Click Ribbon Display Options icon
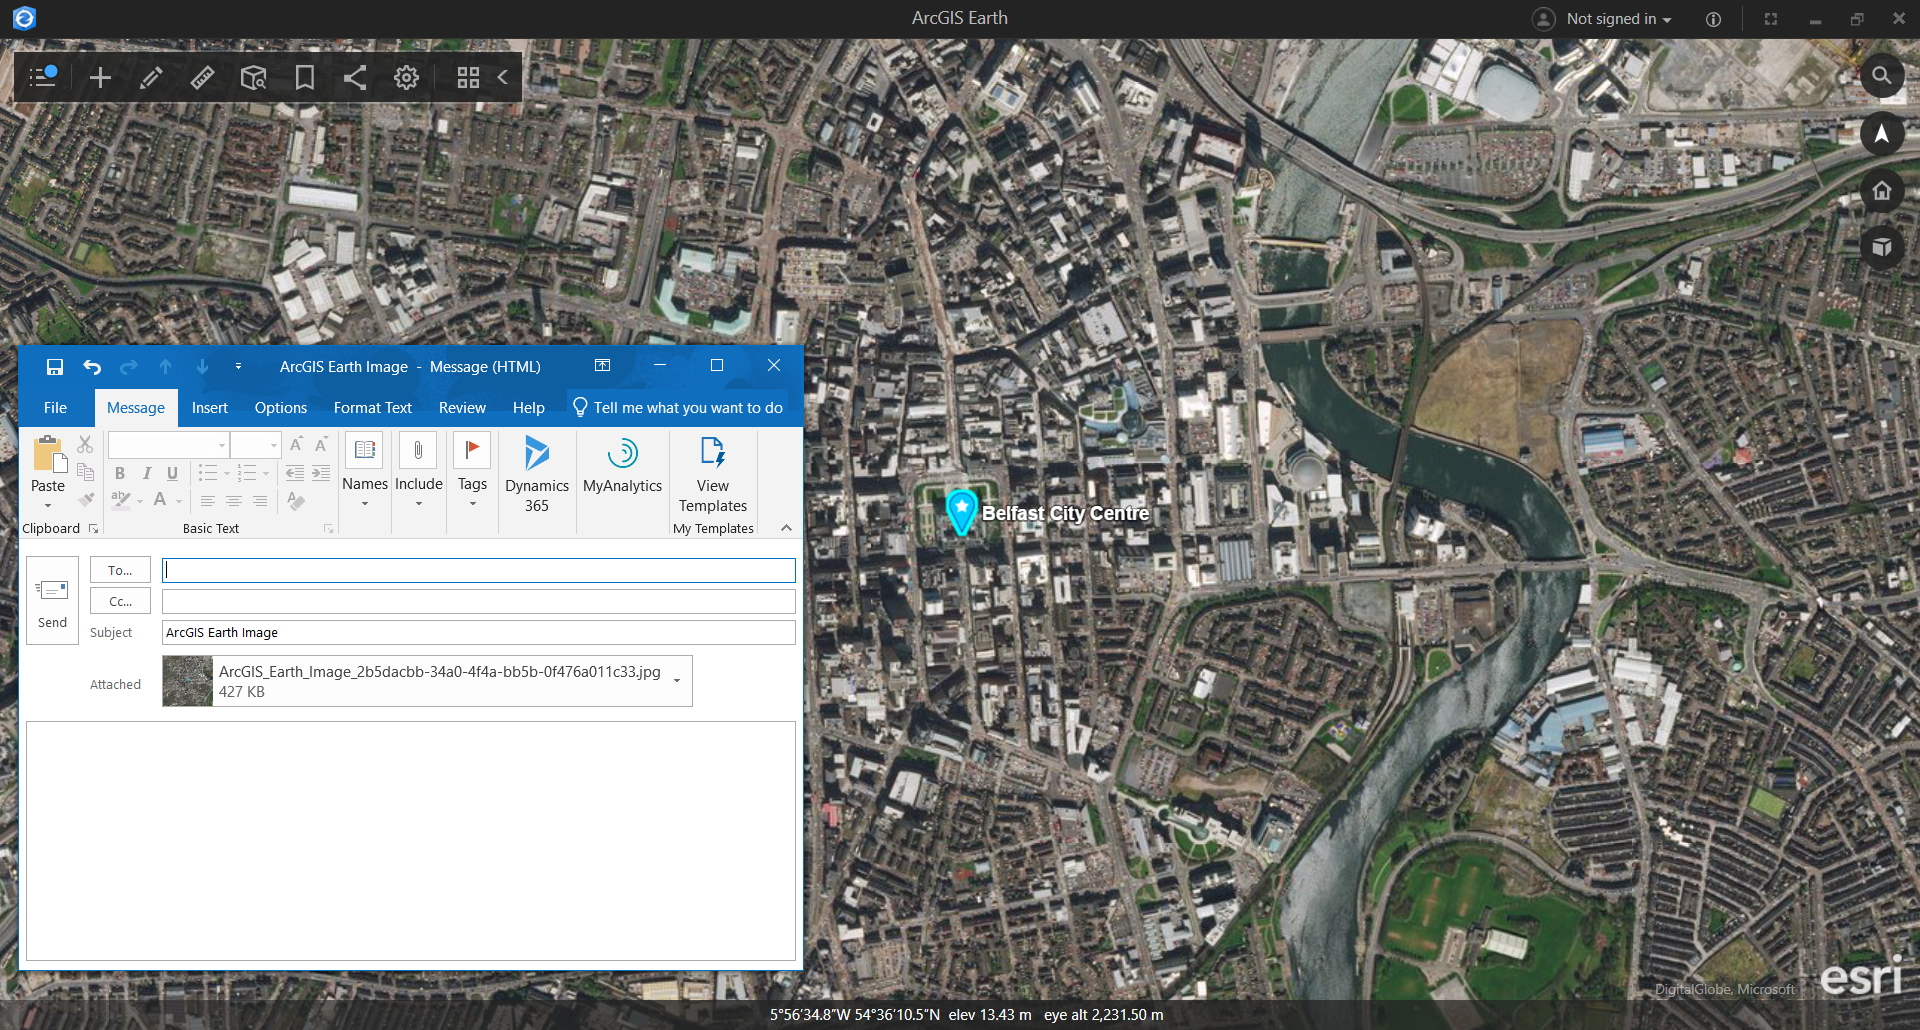The image size is (1920, 1030). click(x=602, y=366)
